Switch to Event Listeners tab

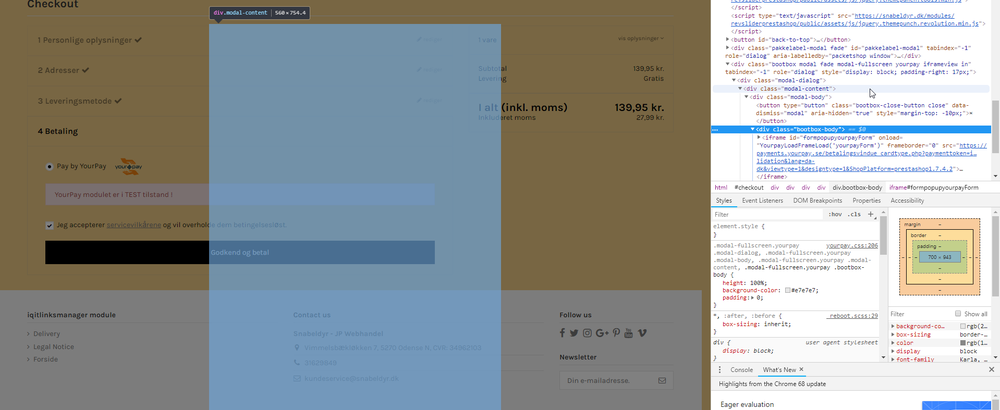[762, 201]
